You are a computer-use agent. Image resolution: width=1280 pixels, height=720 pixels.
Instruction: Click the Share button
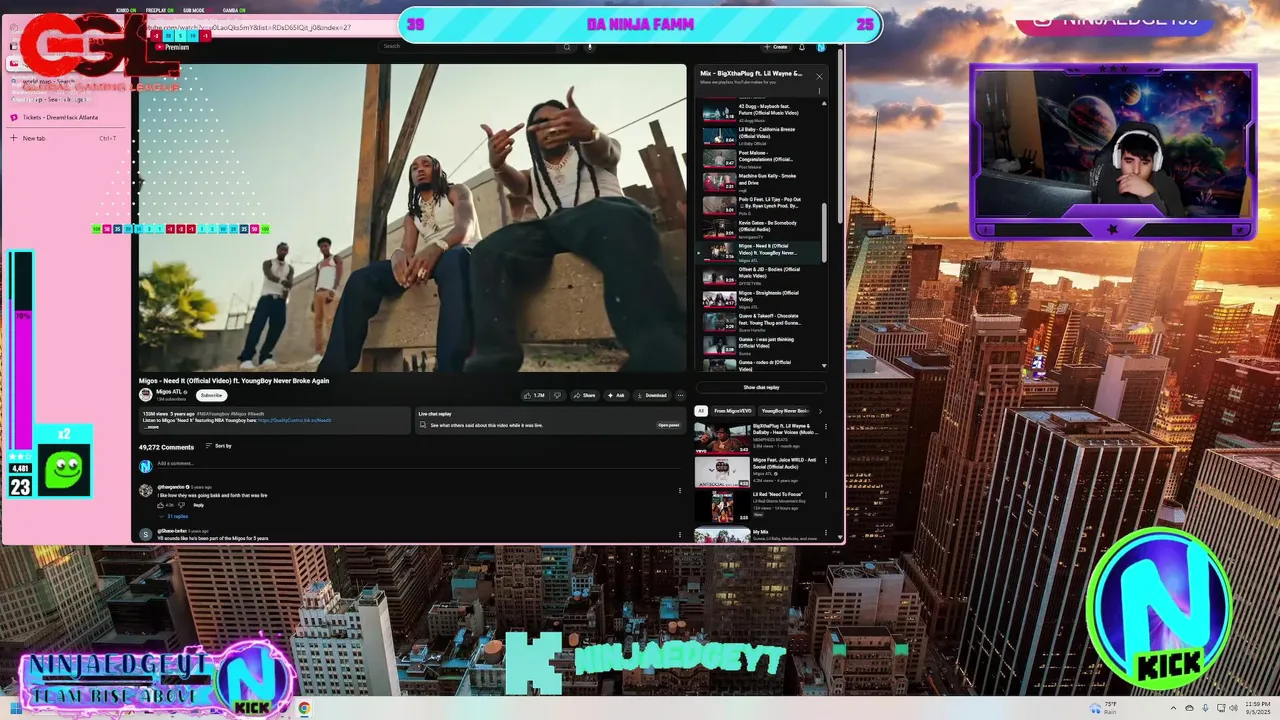pyautogui.click(x=583, y=395)
